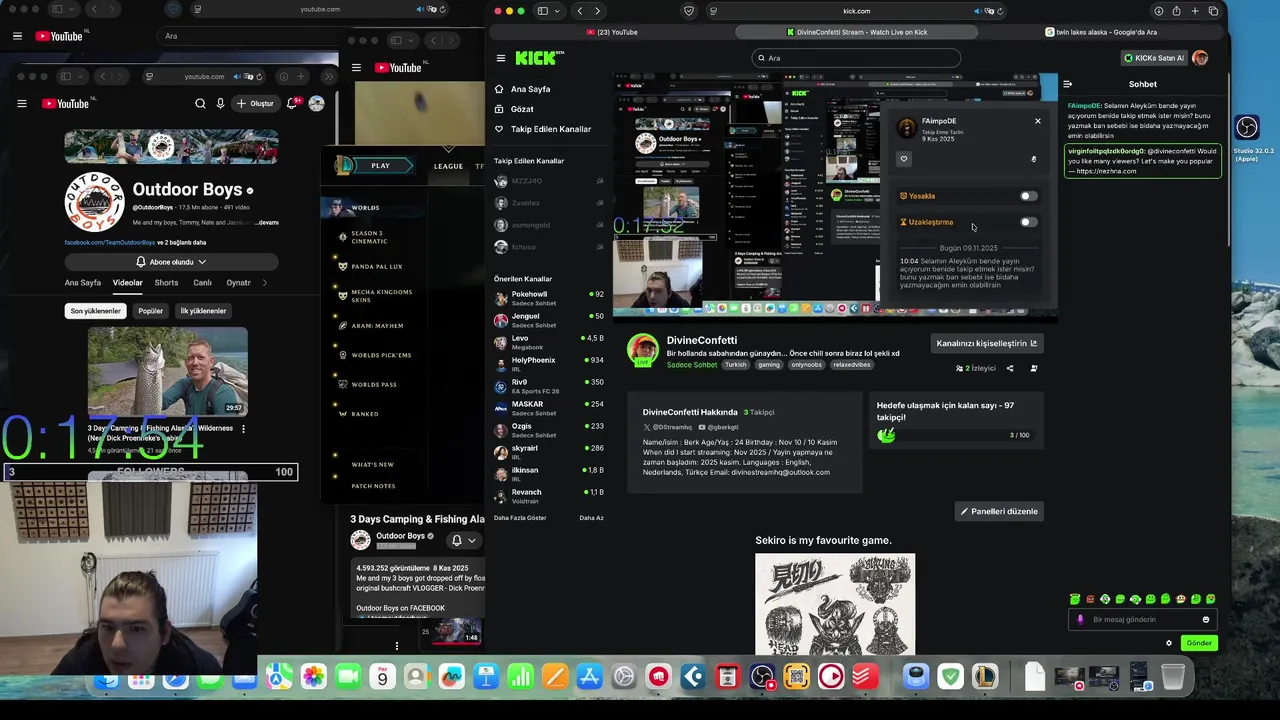Select Videolar tab on Outdoor Boys
The image size is (1280, 720).
(x=127, y=283)
